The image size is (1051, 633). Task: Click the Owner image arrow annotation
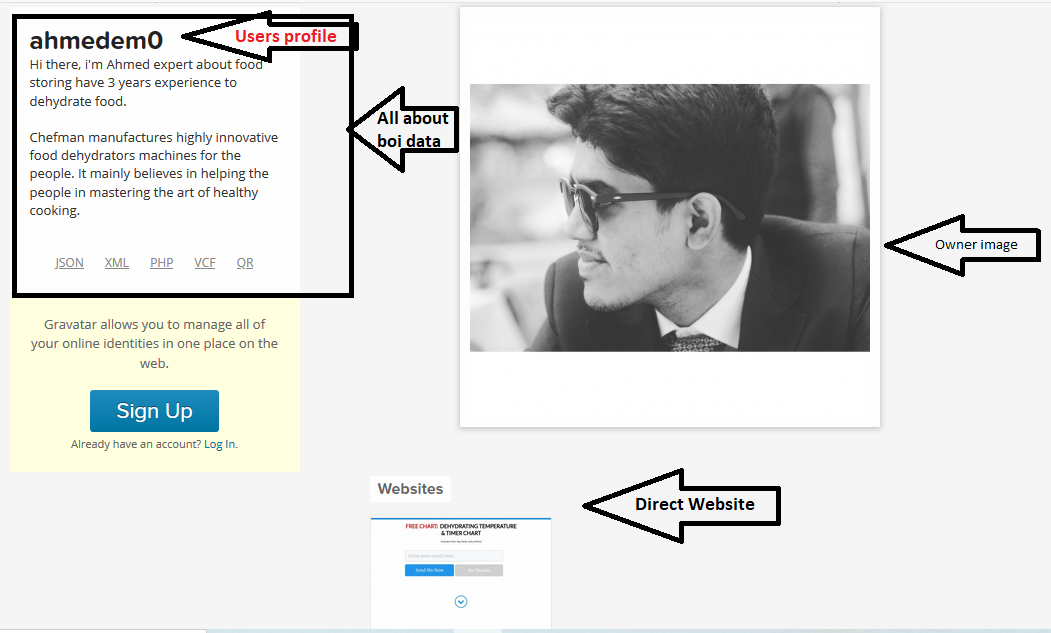click(x=975, y=244)
